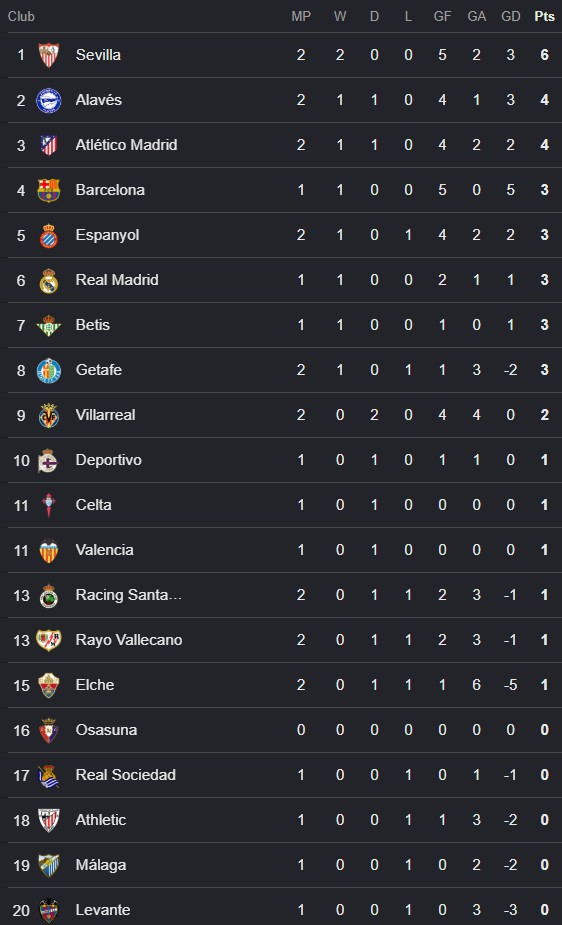The width and height of the screenshot is (562, 925).
Task: Click the Levante club crest icon
Action: [48, 910]
